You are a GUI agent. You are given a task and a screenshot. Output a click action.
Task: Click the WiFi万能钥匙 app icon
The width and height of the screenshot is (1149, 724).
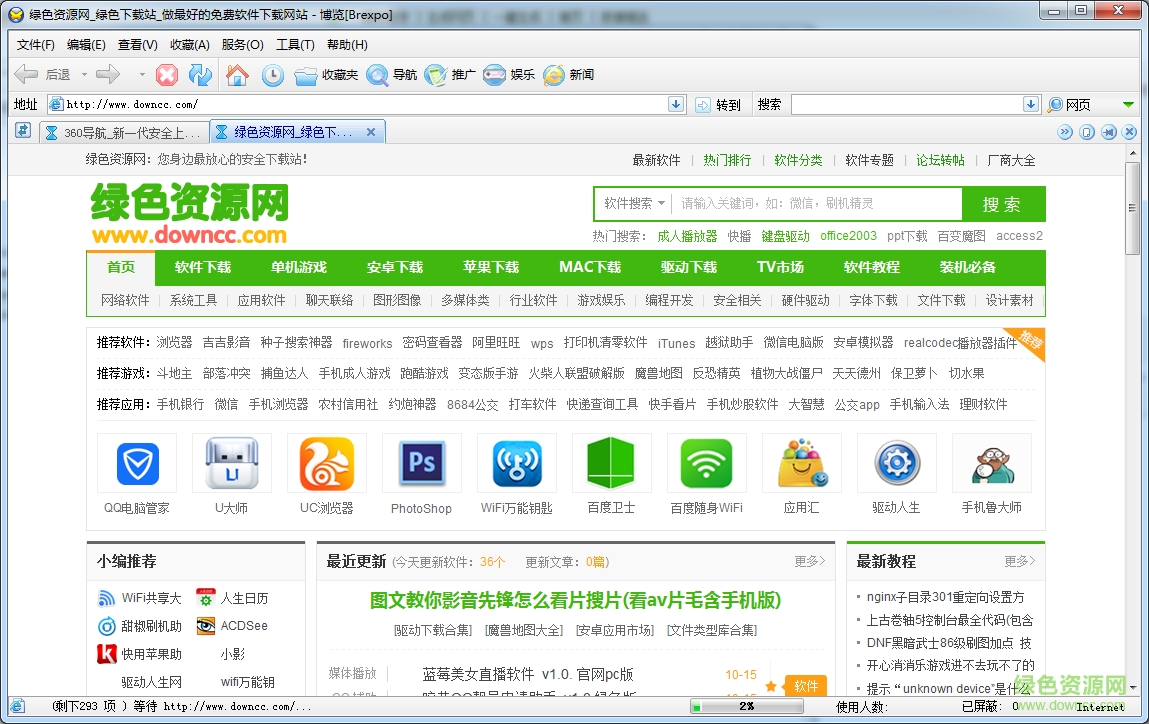tap(516, 463)
